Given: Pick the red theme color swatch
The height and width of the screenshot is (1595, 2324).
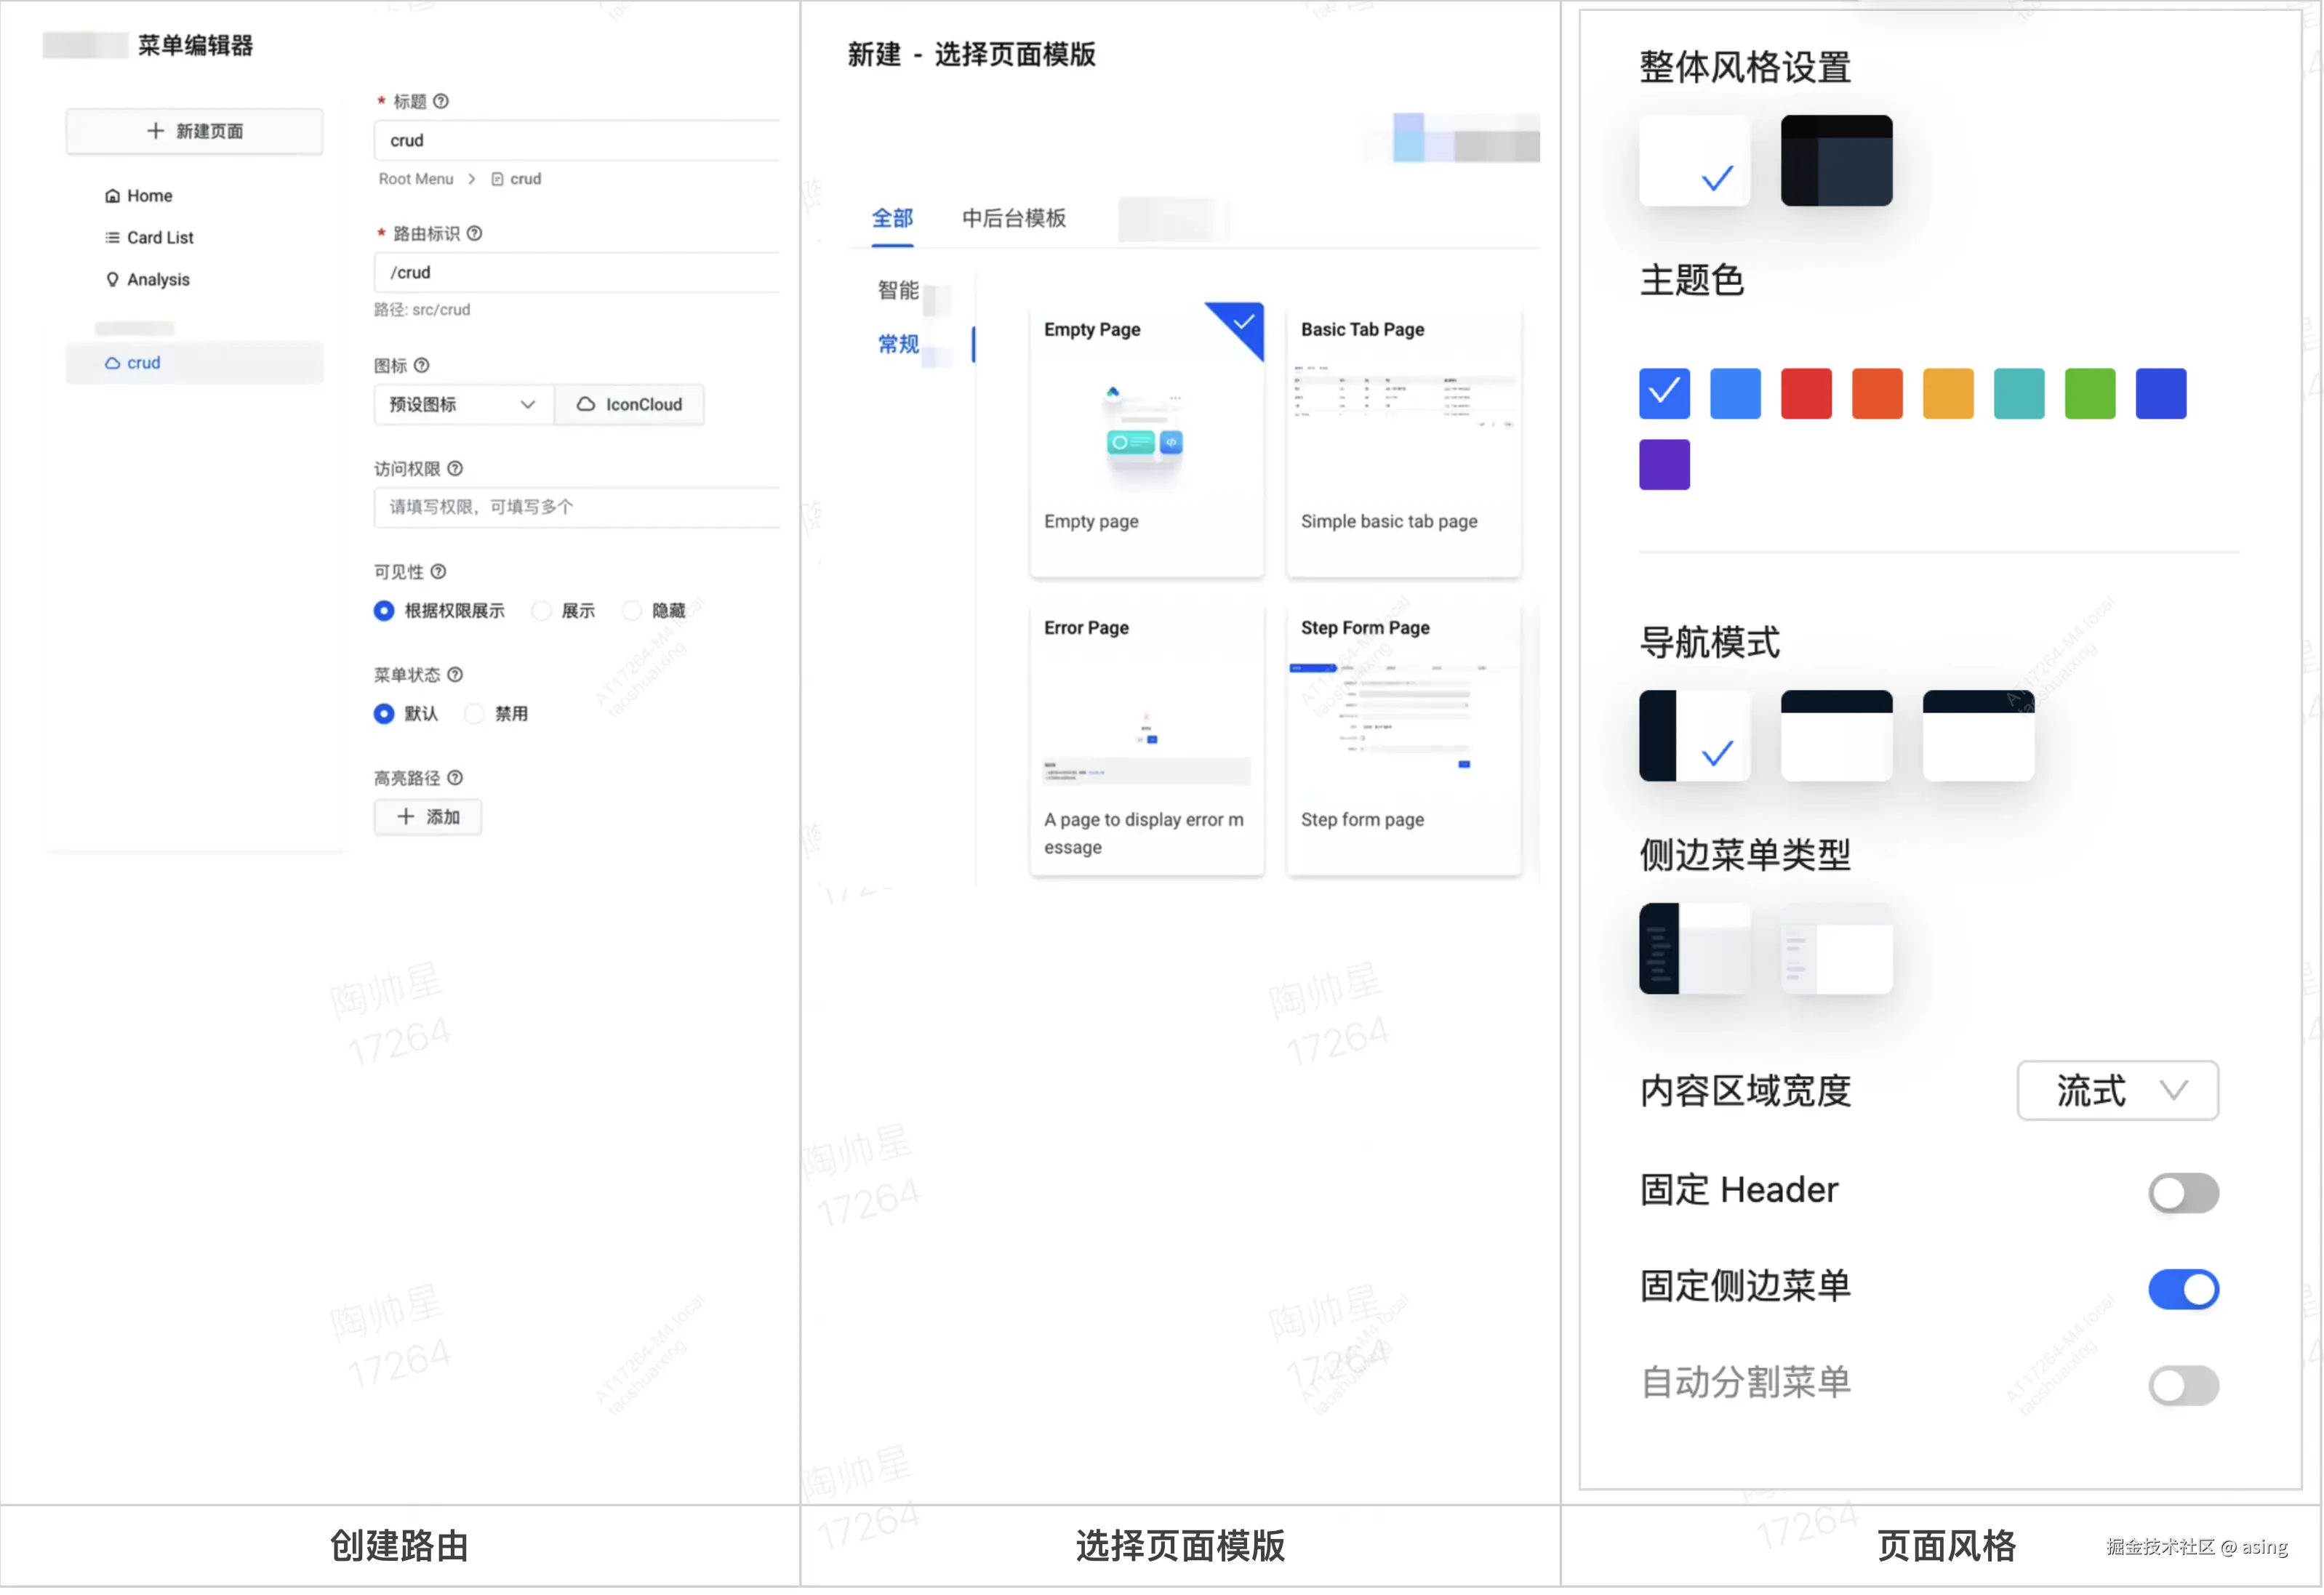Looking at the screenshot, I should click(x=1806, y=393).
